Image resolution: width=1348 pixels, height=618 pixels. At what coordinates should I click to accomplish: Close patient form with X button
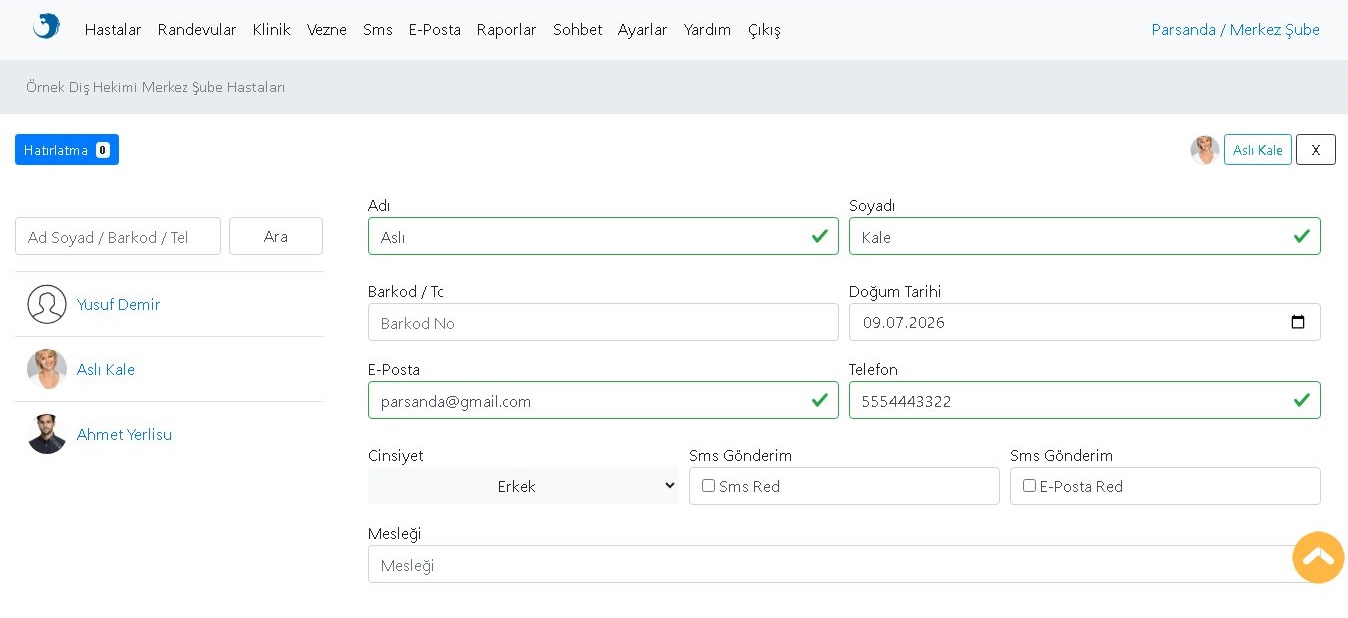[1316, 150]
